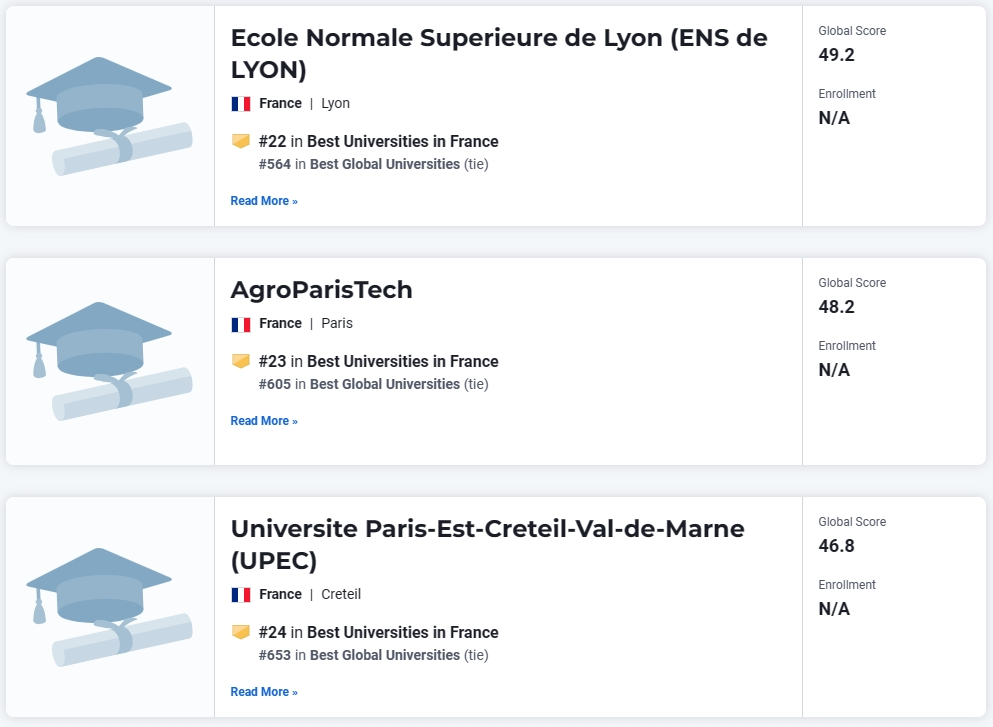The height and width of the screenshot is (727, 993).
Task: Click Read More for ENS de Lyon
Action: point(264,201)
